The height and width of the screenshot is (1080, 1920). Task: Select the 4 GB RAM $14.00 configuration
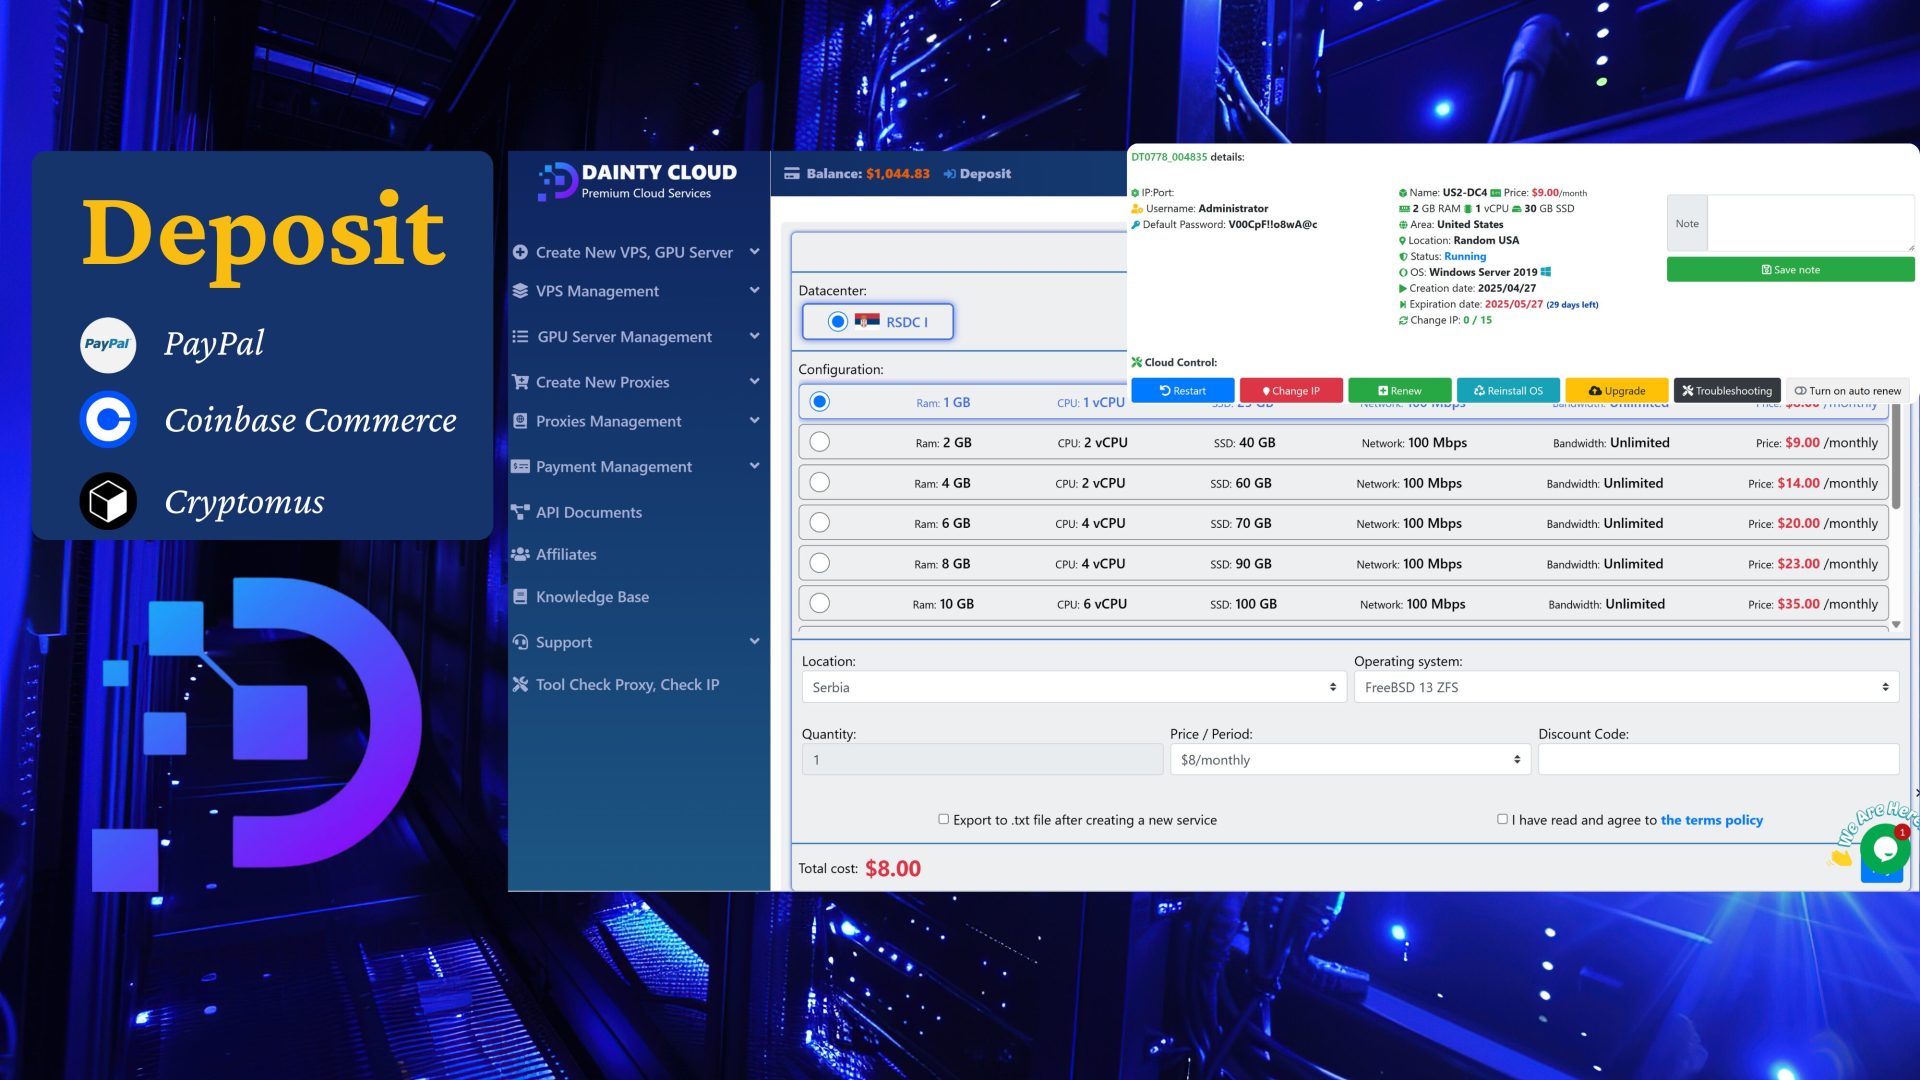pyautogui.click(x=820, y=482)
